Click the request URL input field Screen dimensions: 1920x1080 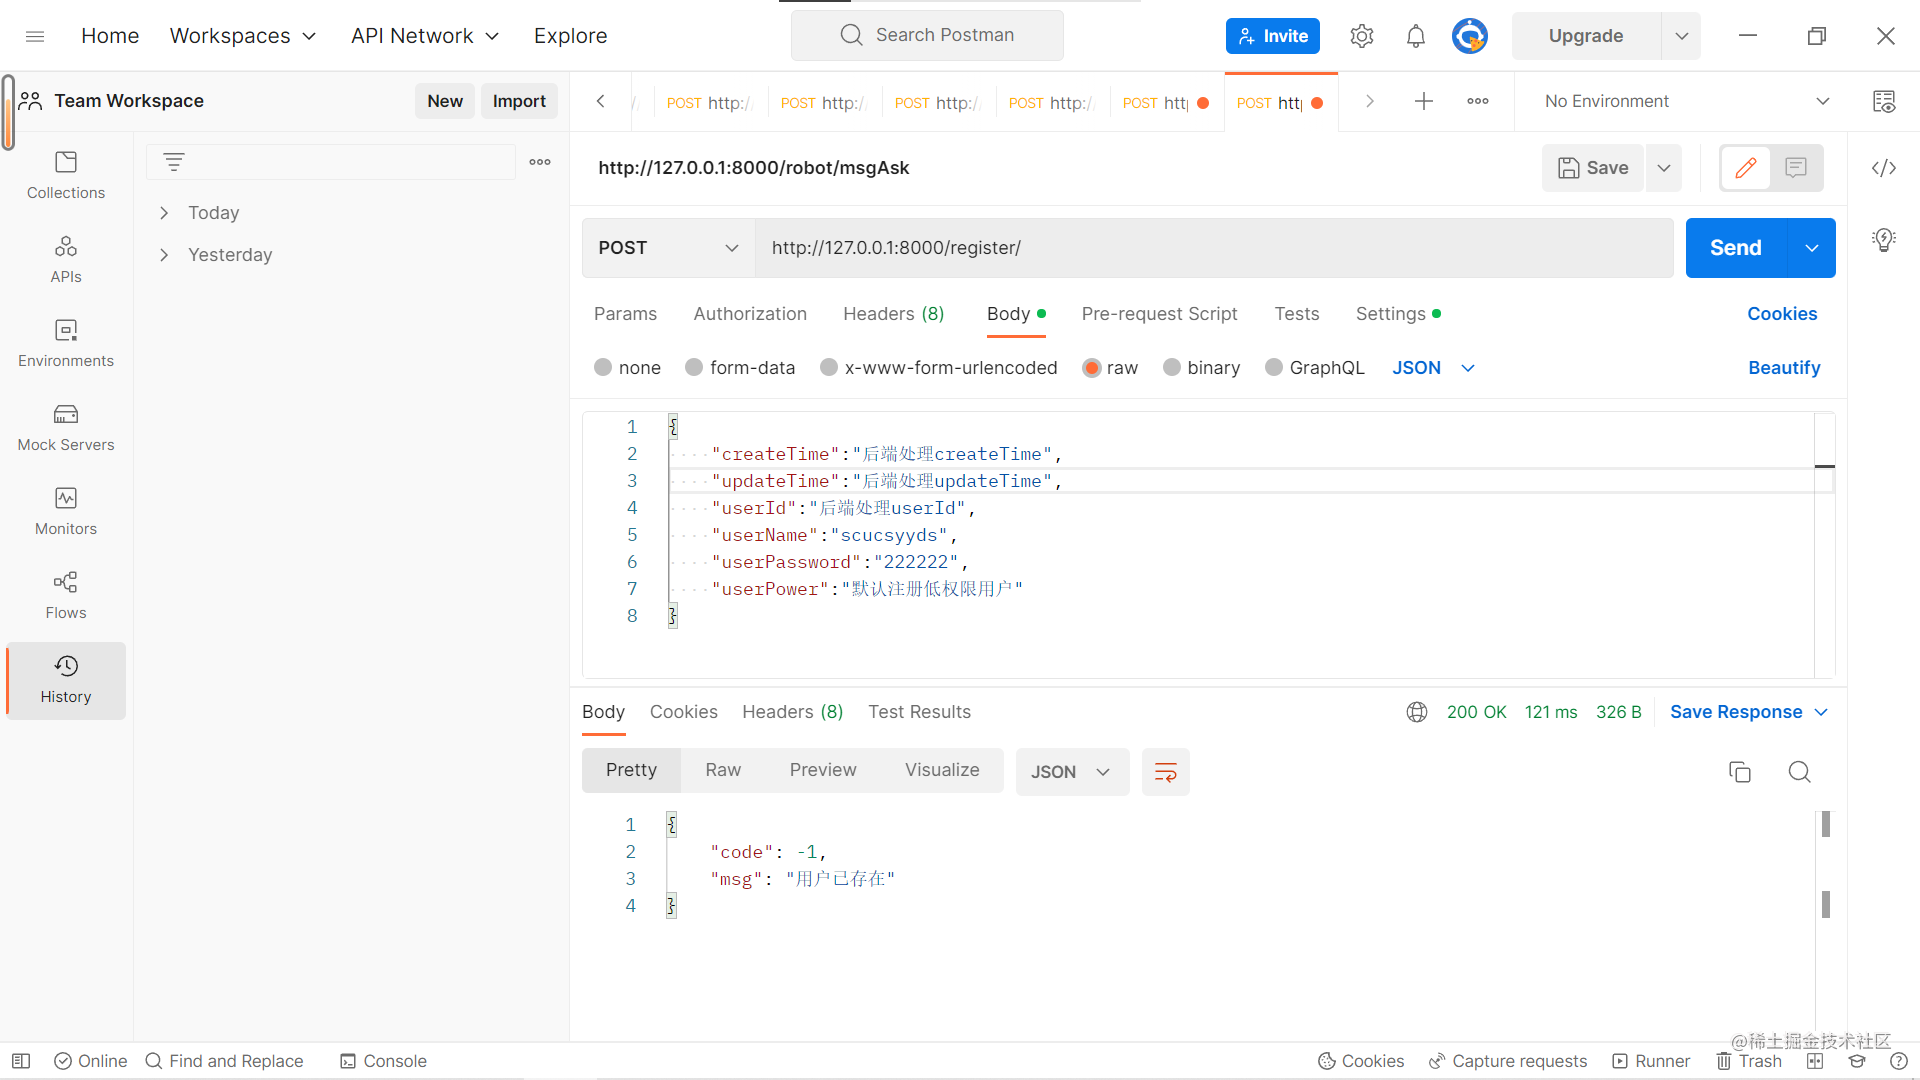[x=1212, y=248]
